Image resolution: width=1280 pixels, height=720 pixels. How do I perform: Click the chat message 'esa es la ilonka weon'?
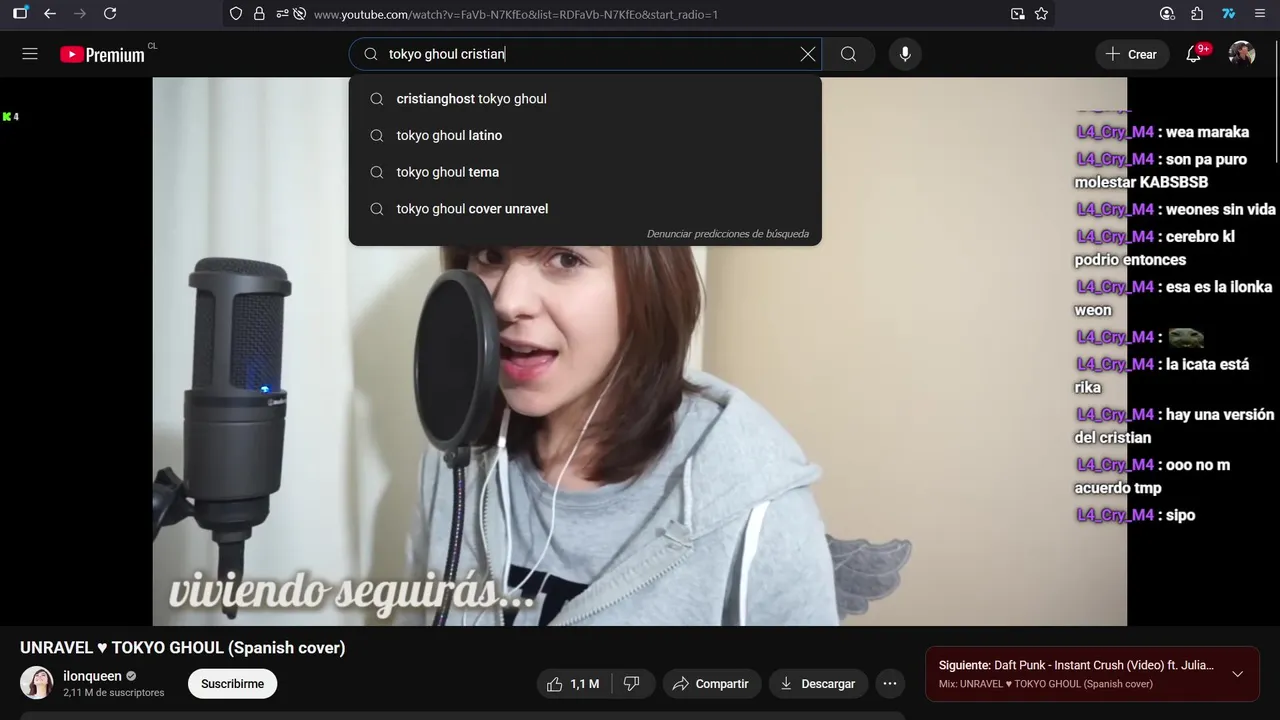point(1174,298)
